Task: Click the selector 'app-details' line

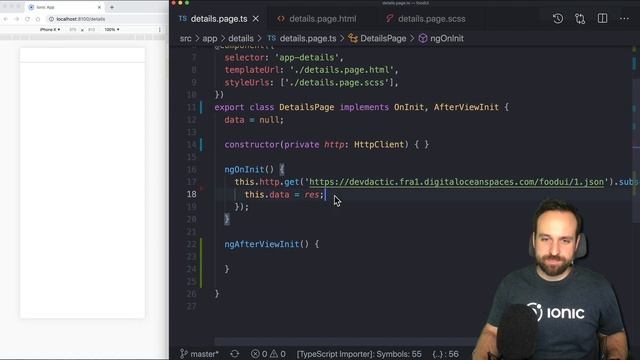Action: point(284,58)
